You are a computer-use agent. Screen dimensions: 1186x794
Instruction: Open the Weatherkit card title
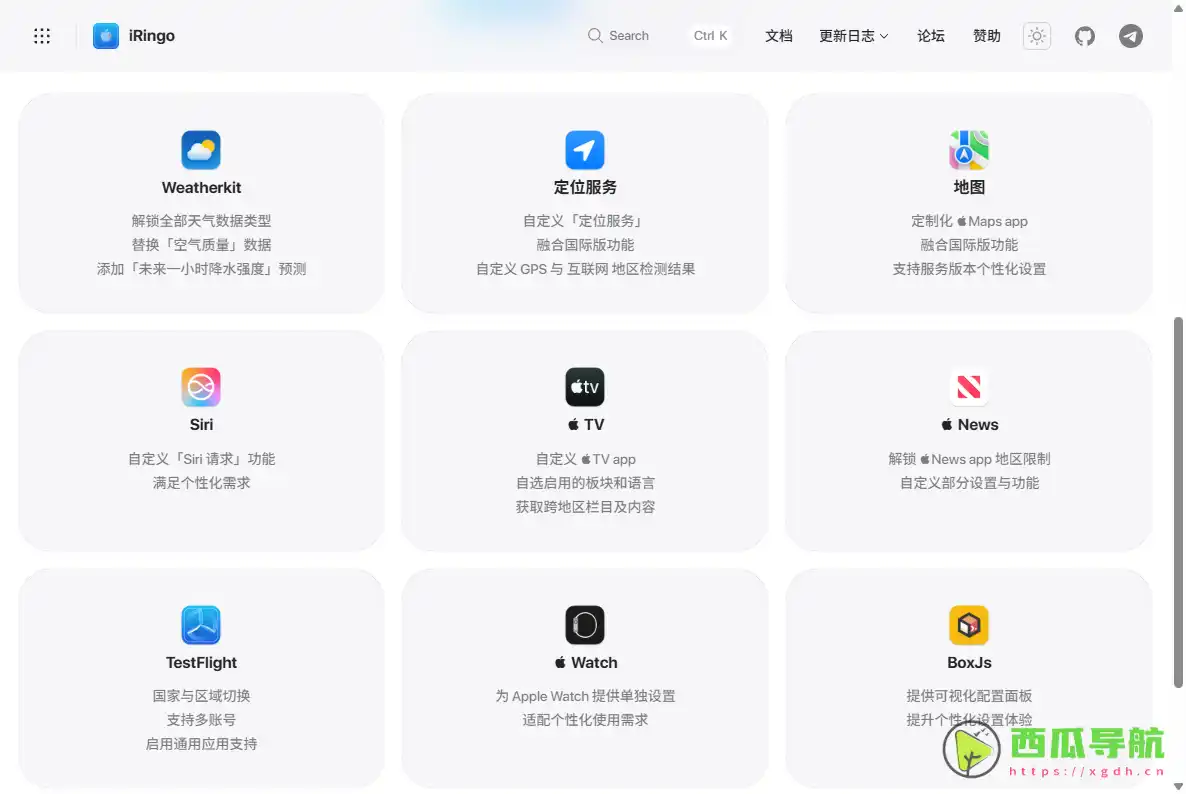pyautogui.click(x=201, y=188)
